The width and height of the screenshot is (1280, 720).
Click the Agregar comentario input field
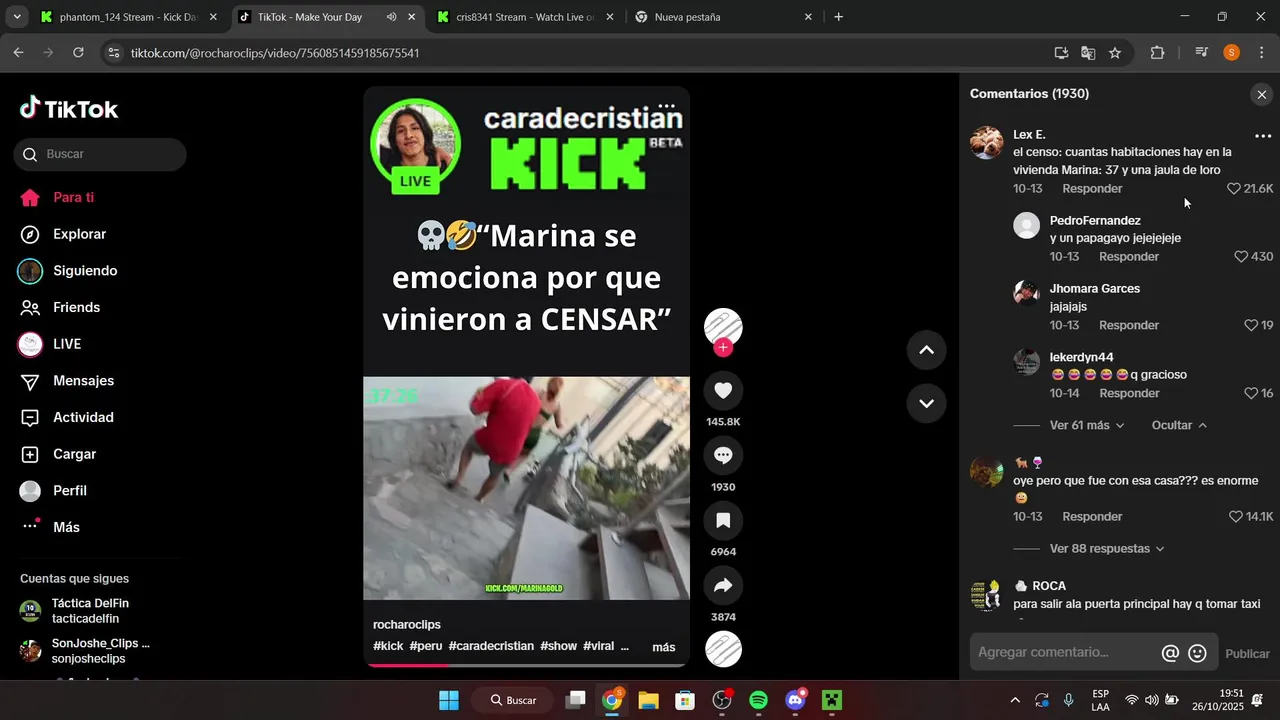1065,653
